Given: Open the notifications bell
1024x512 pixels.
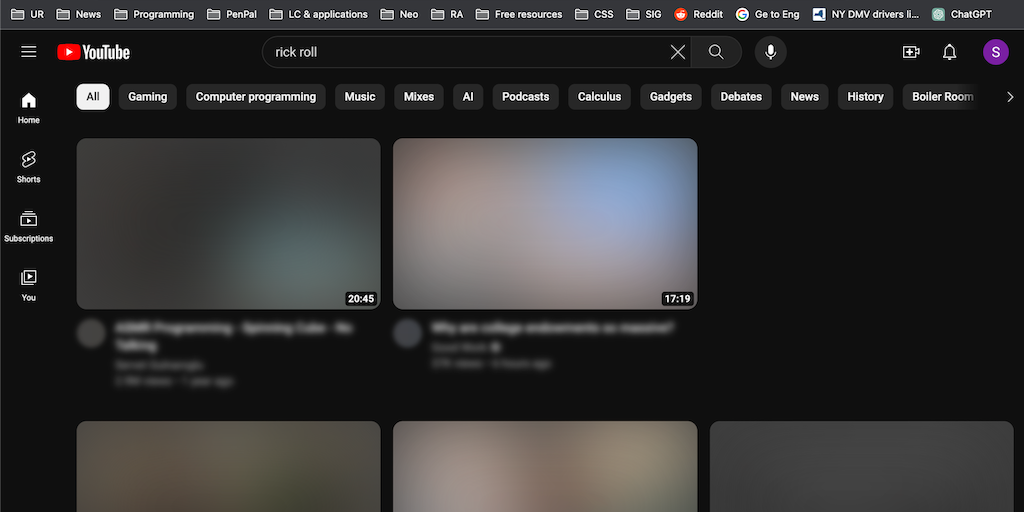Looking at the screenshot, I should (950, 52).
